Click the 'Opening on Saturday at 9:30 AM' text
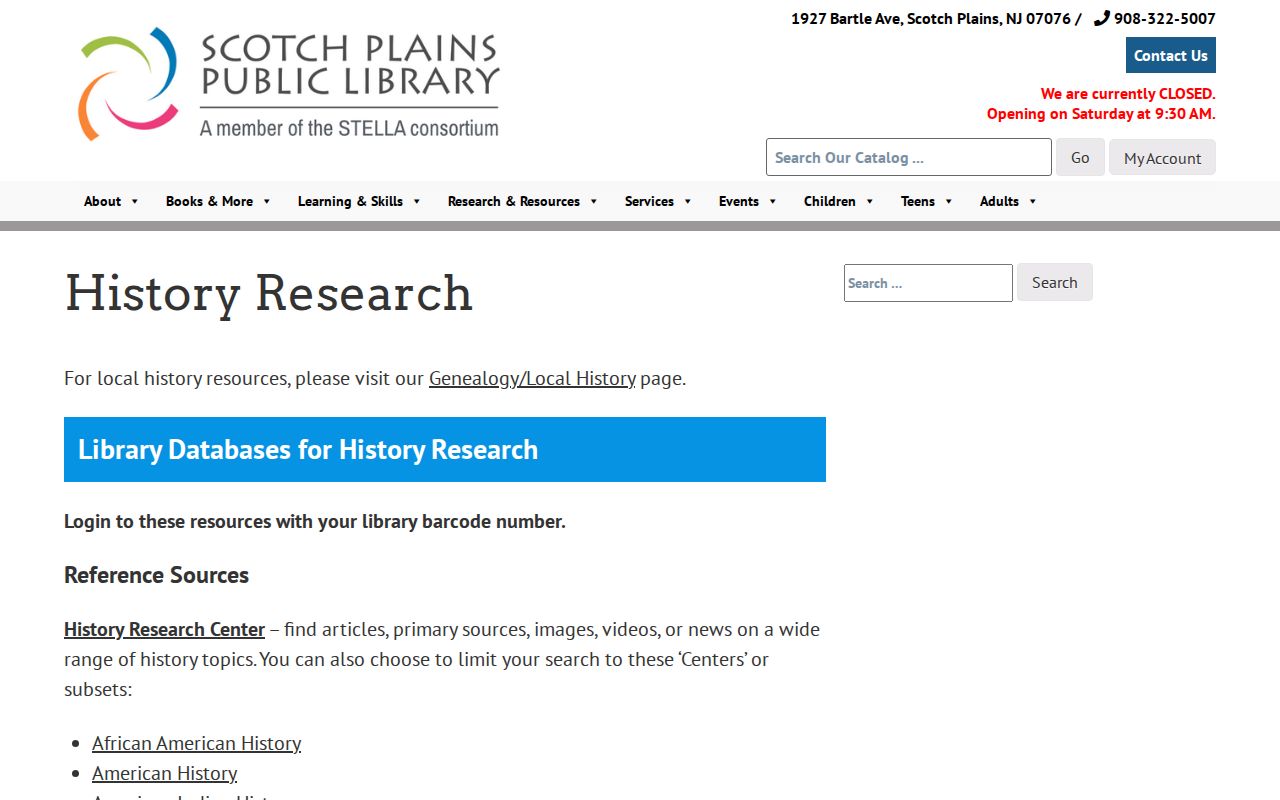Viewport: 1280px width, 800px height. (x=1101, y=114)
